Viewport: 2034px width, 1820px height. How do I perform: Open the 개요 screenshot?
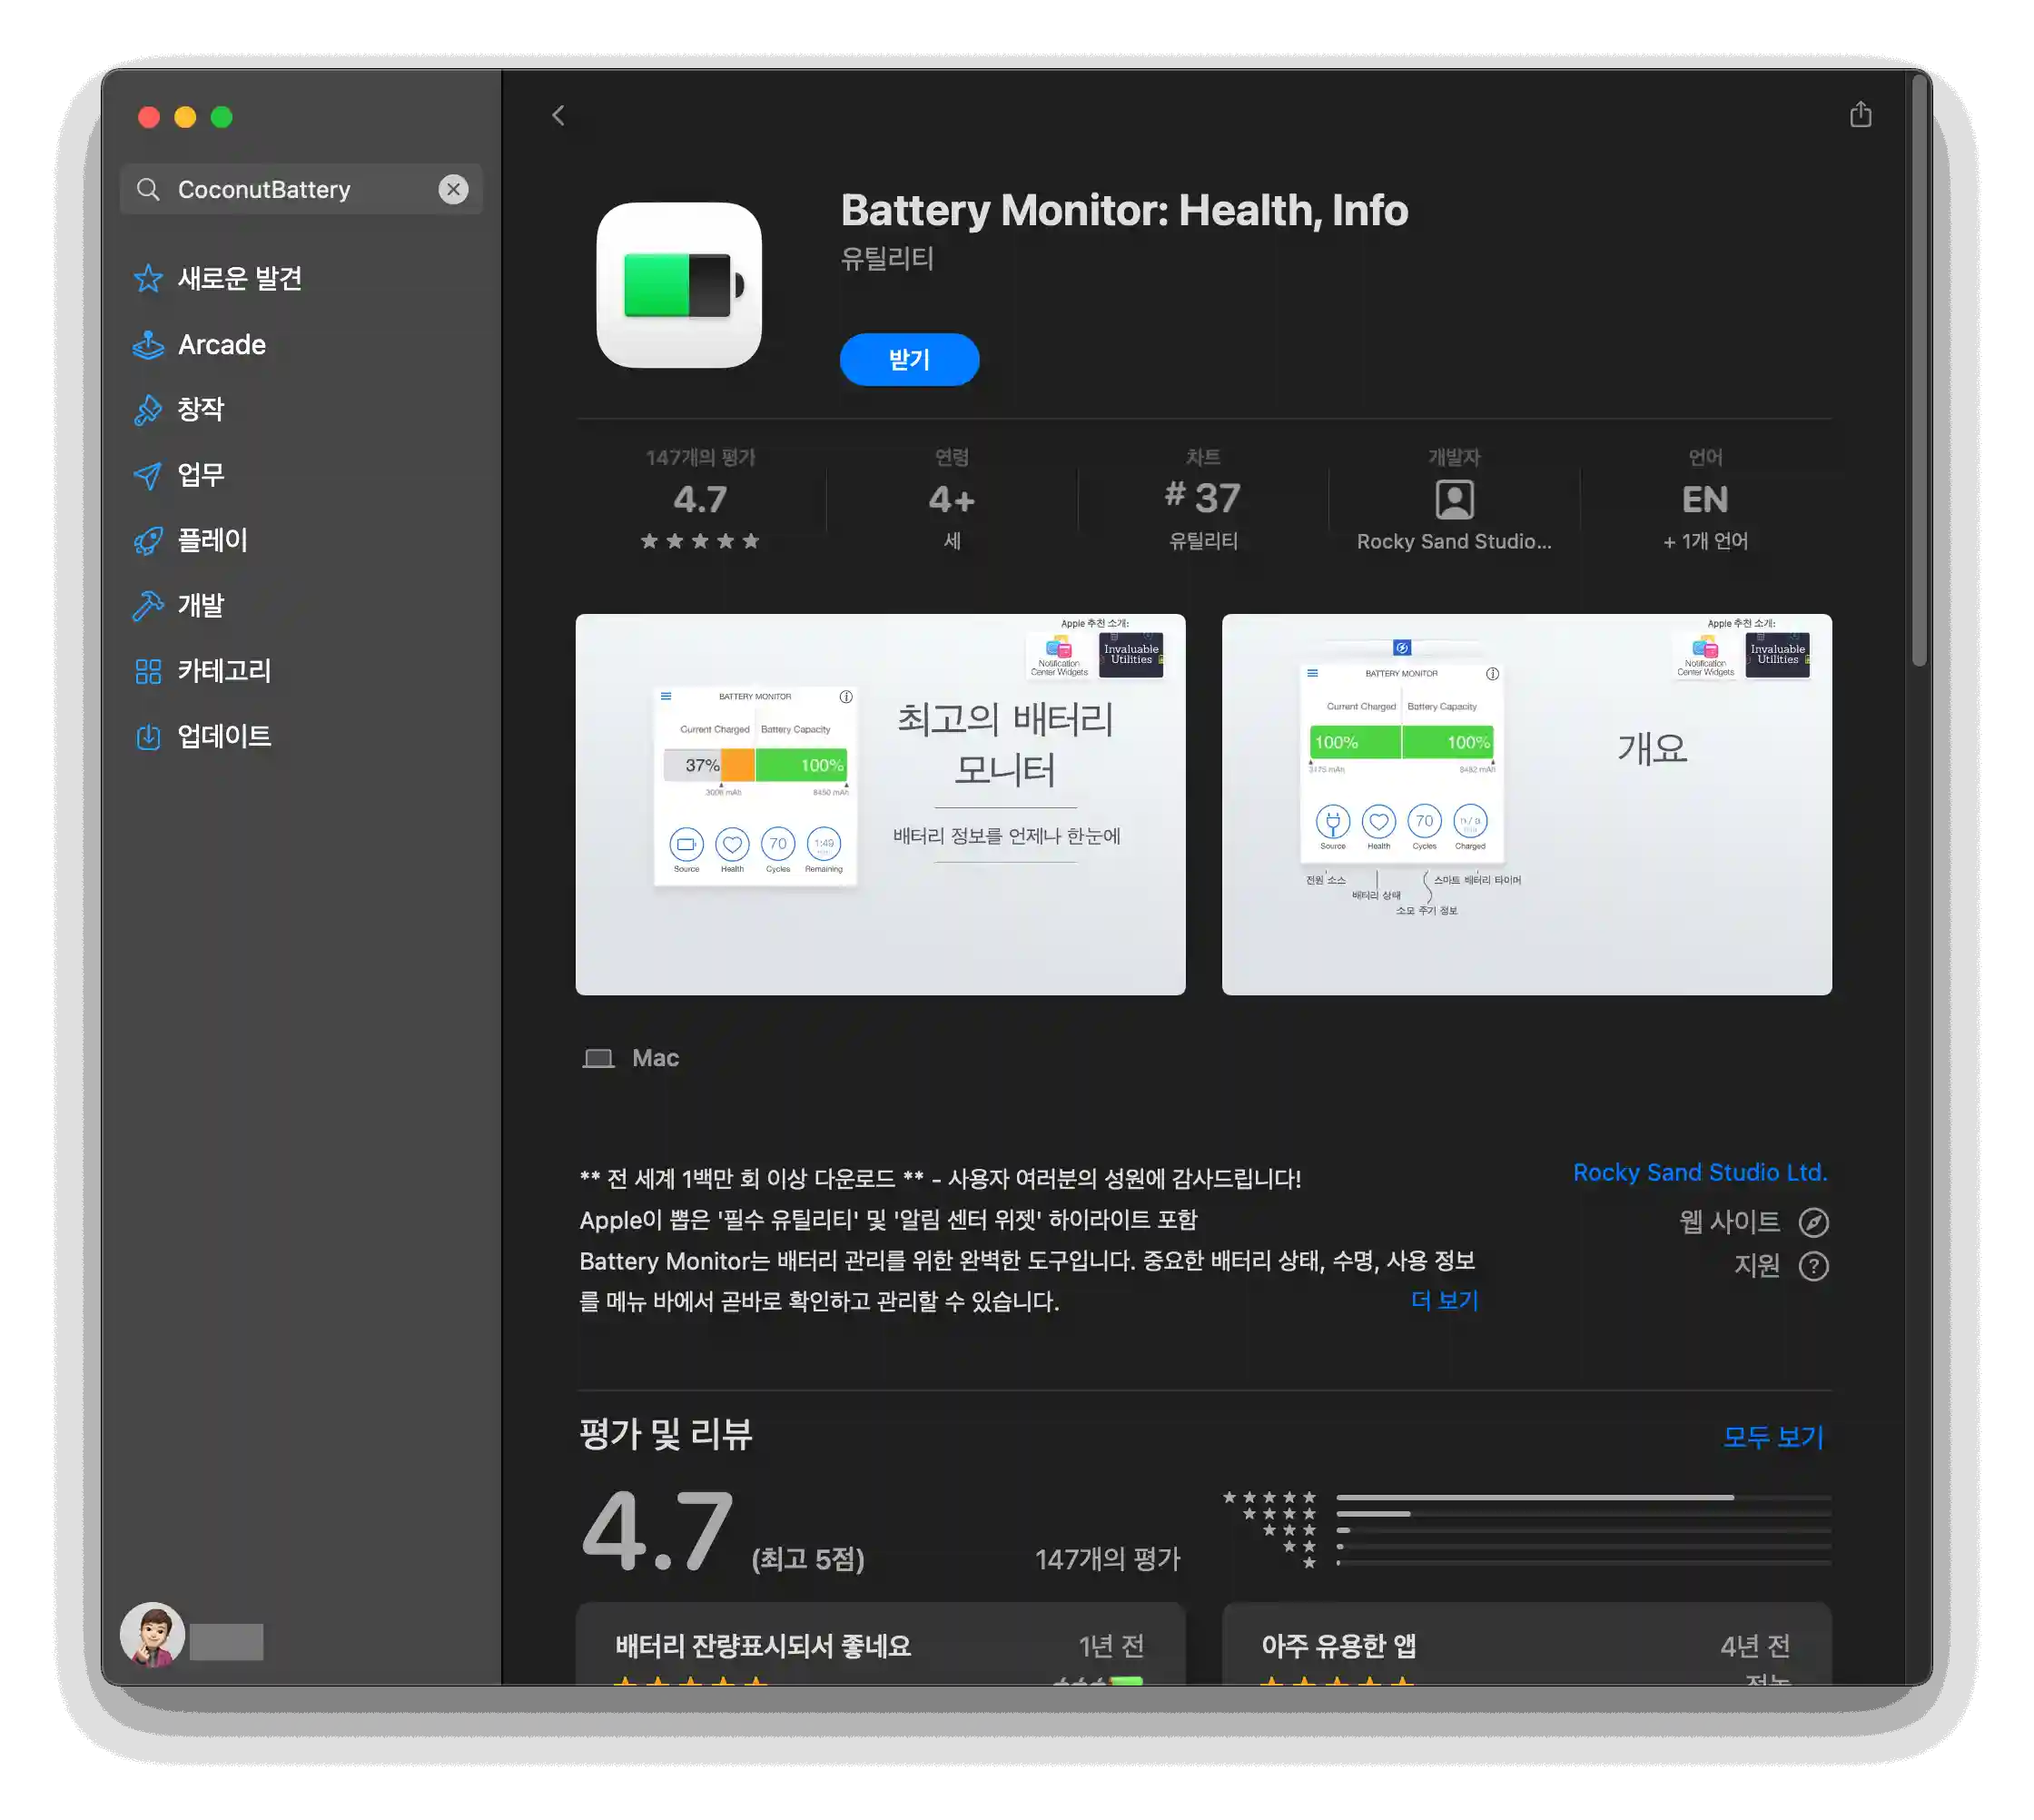click(x=1526, y=804)
